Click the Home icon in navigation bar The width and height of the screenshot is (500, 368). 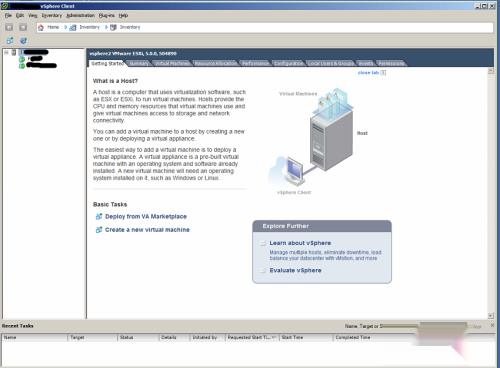41,27
